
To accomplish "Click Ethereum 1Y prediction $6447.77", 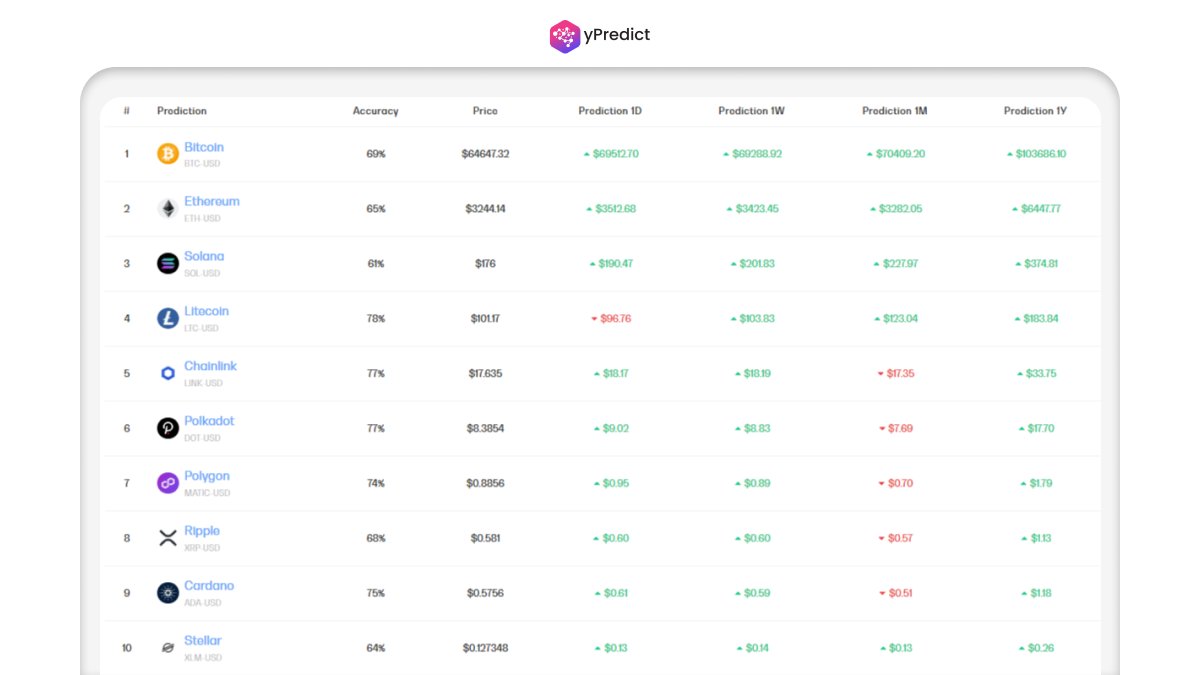I will click(x=1036, y=209).
